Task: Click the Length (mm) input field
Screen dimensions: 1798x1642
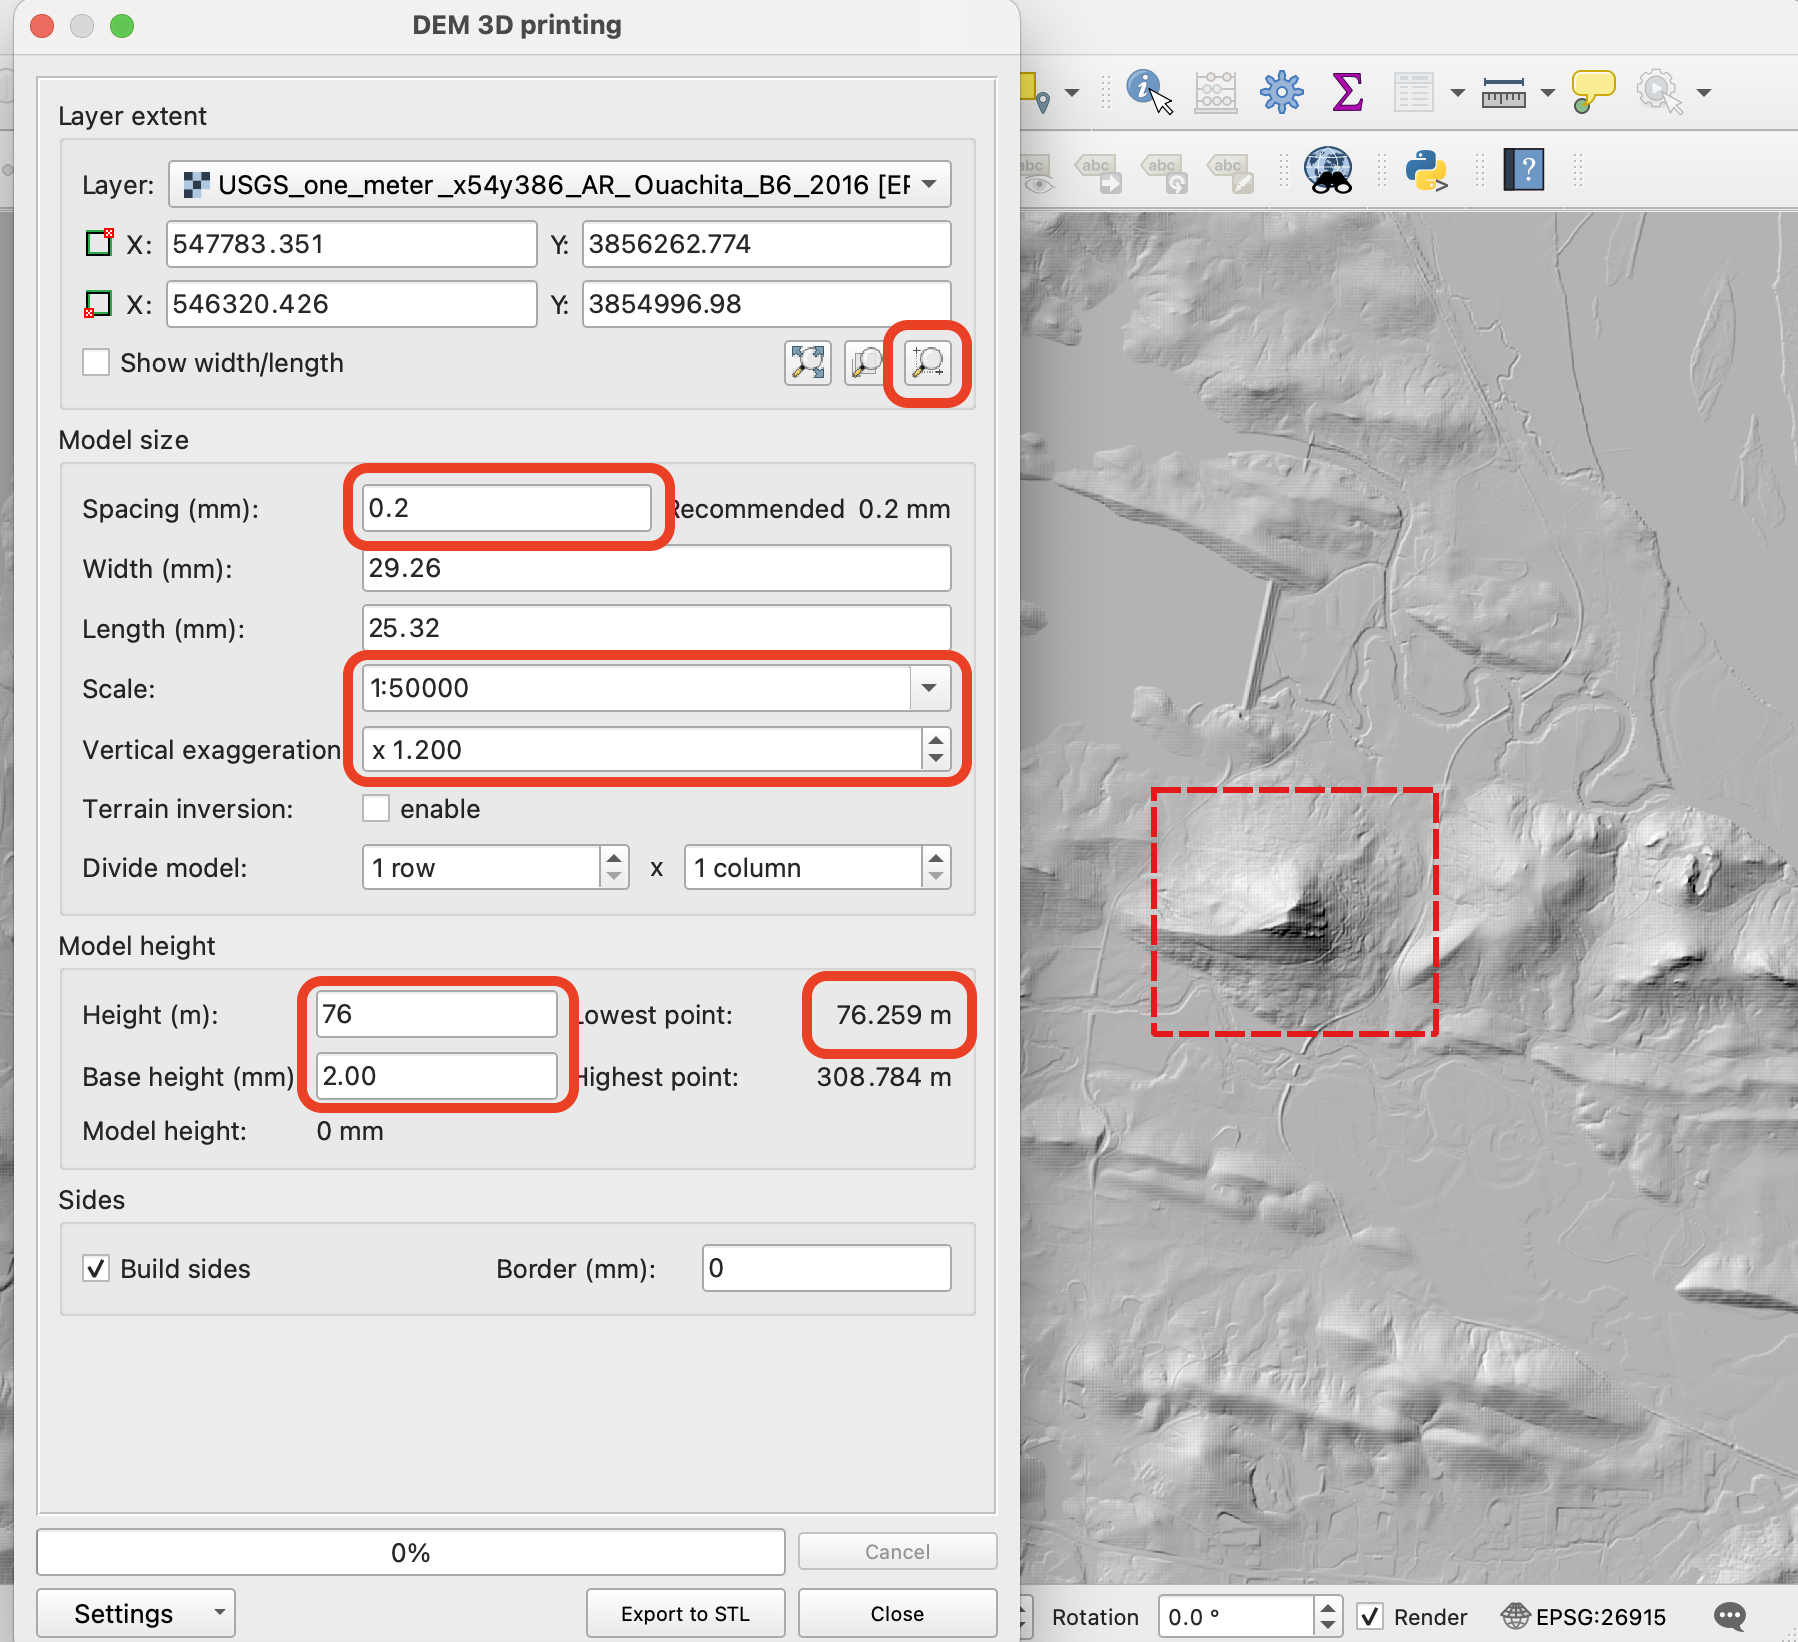Action: [656, 628]
